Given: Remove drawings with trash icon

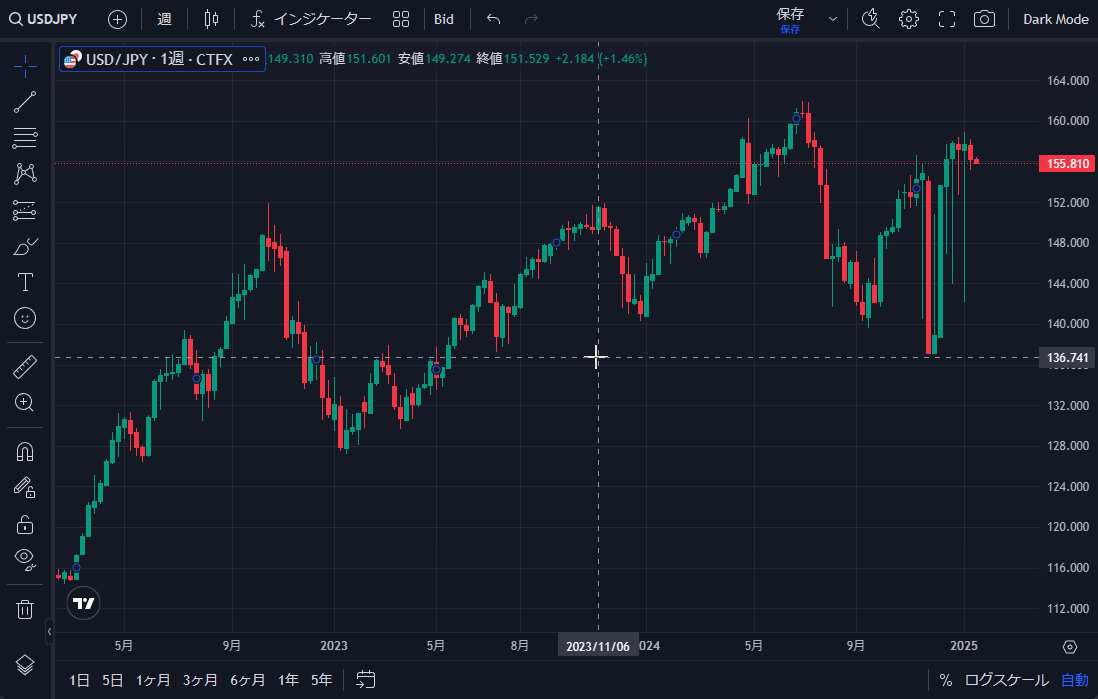Looking at the screenshot, I should click(25, 609).
